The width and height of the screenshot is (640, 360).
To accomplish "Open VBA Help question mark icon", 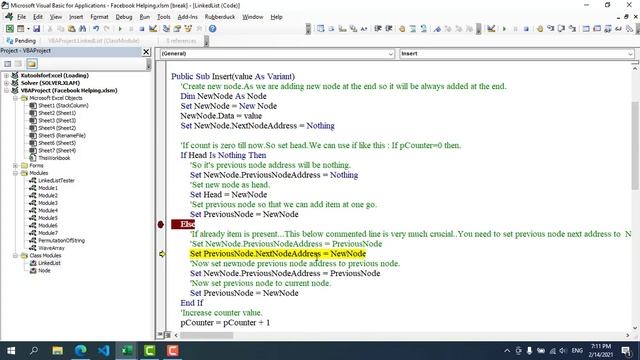I will [212, 29].
